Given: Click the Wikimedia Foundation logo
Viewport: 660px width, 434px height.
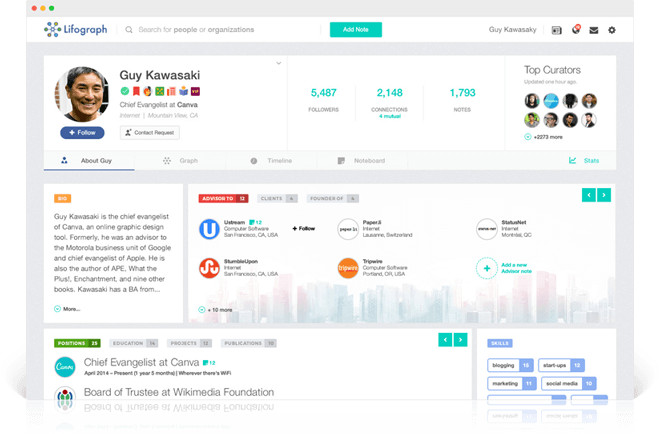Looking at the screenshot, I should 65,396.
